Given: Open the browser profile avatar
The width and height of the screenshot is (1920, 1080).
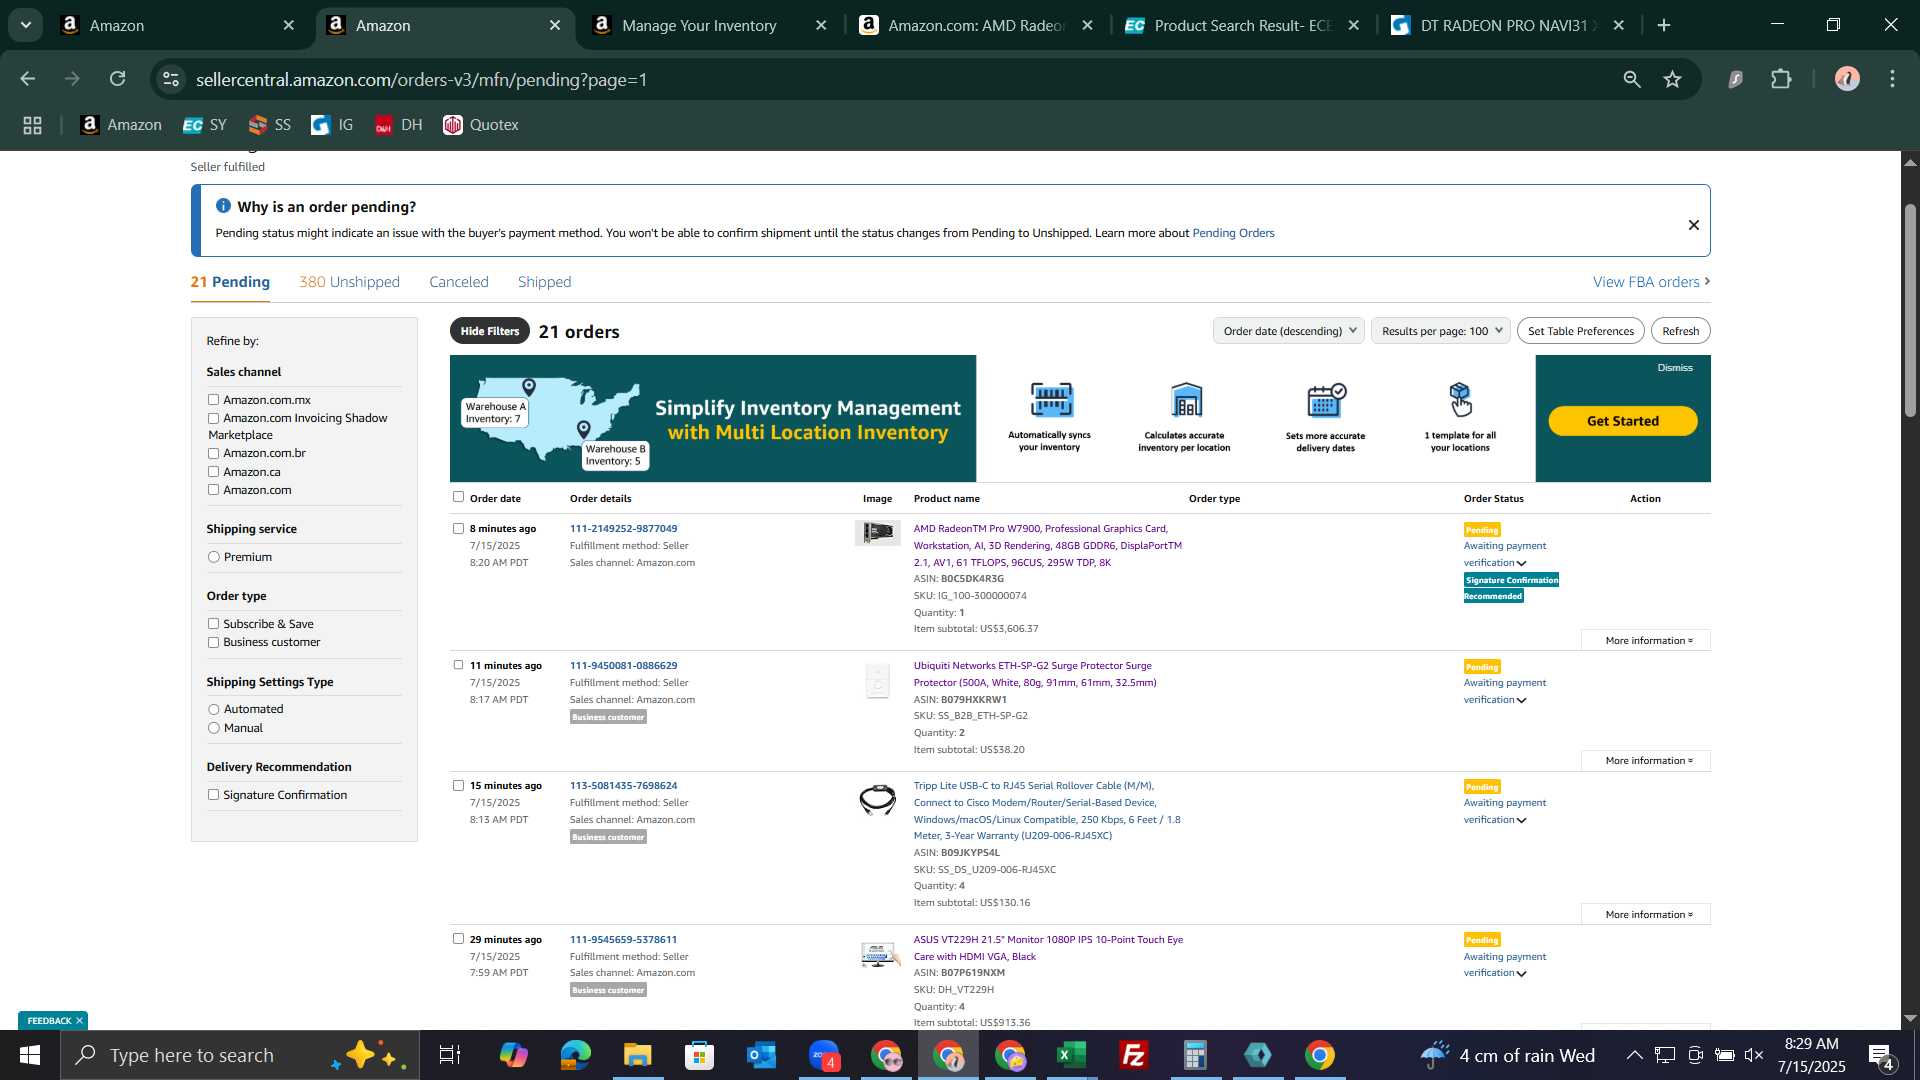Looking at the screenshot, I should (x=1847, y=79).
